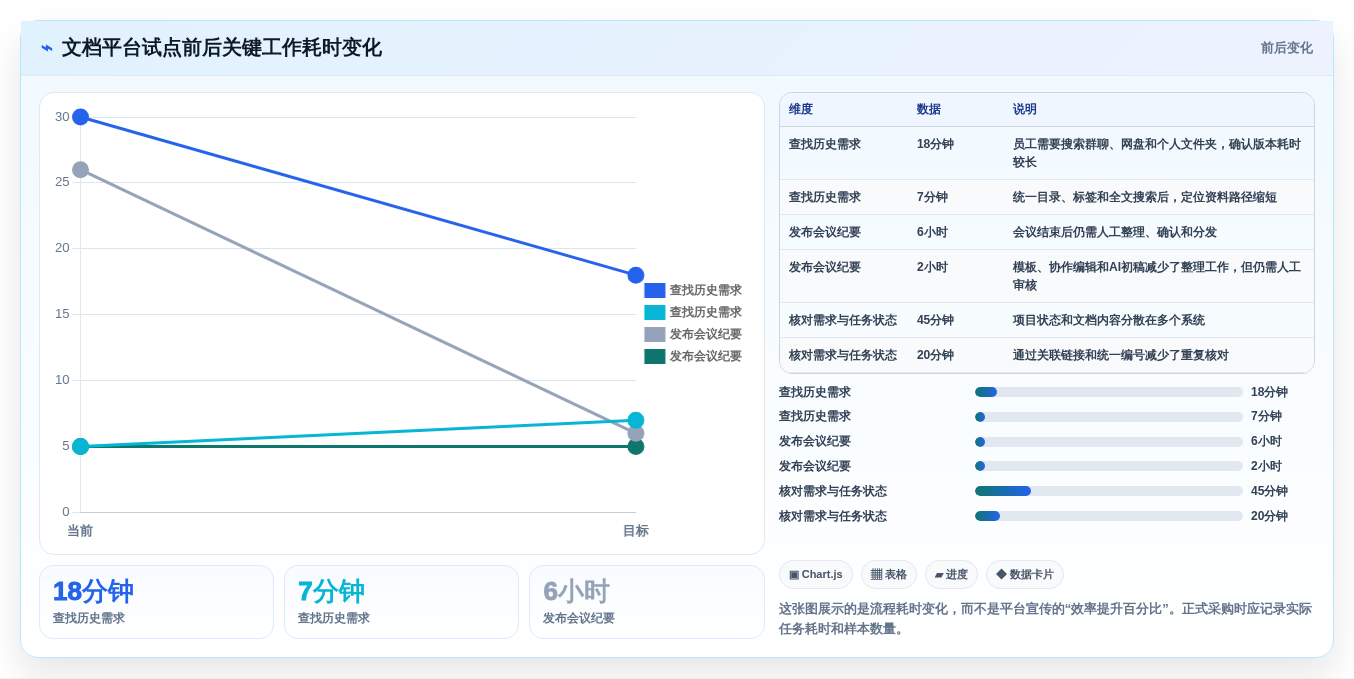Click the y-axis tick label 15
This screenshot has height=679, width=1354.
pos(62,314)
